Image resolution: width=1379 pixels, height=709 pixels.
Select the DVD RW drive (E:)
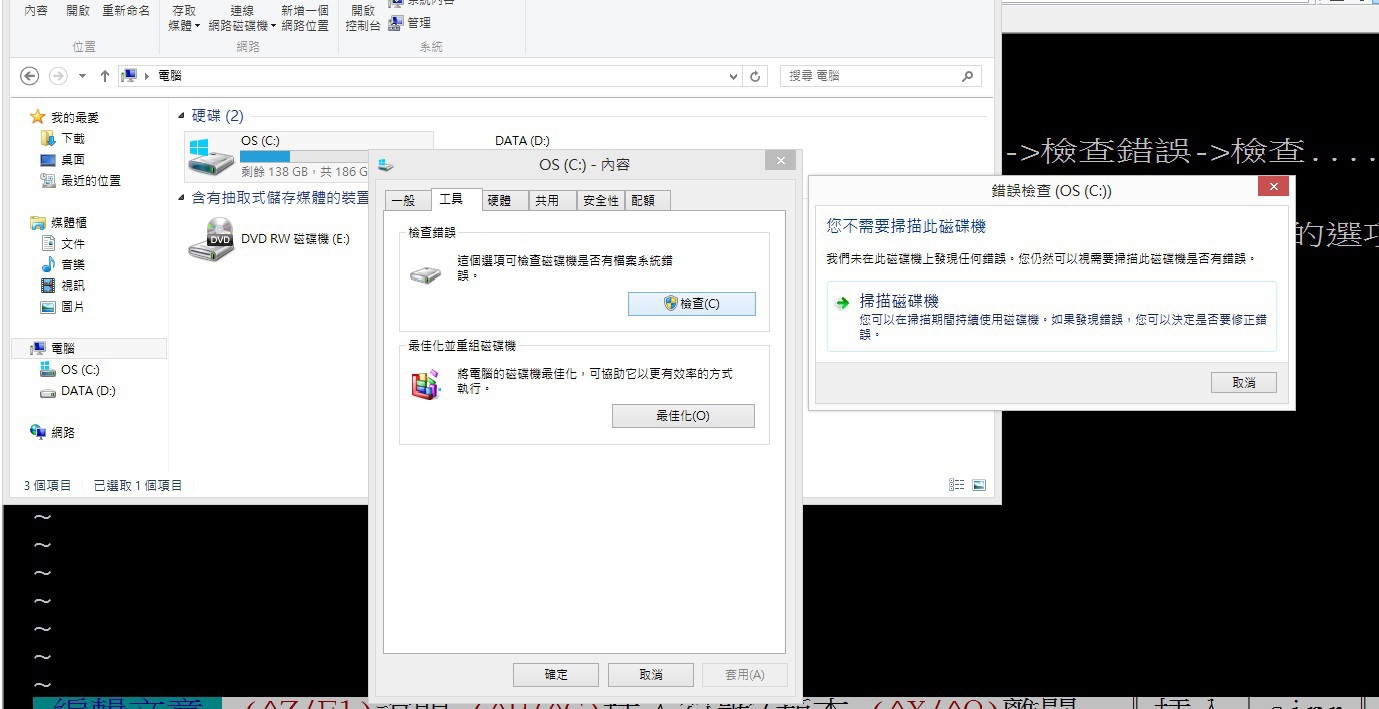click(212, 240)
